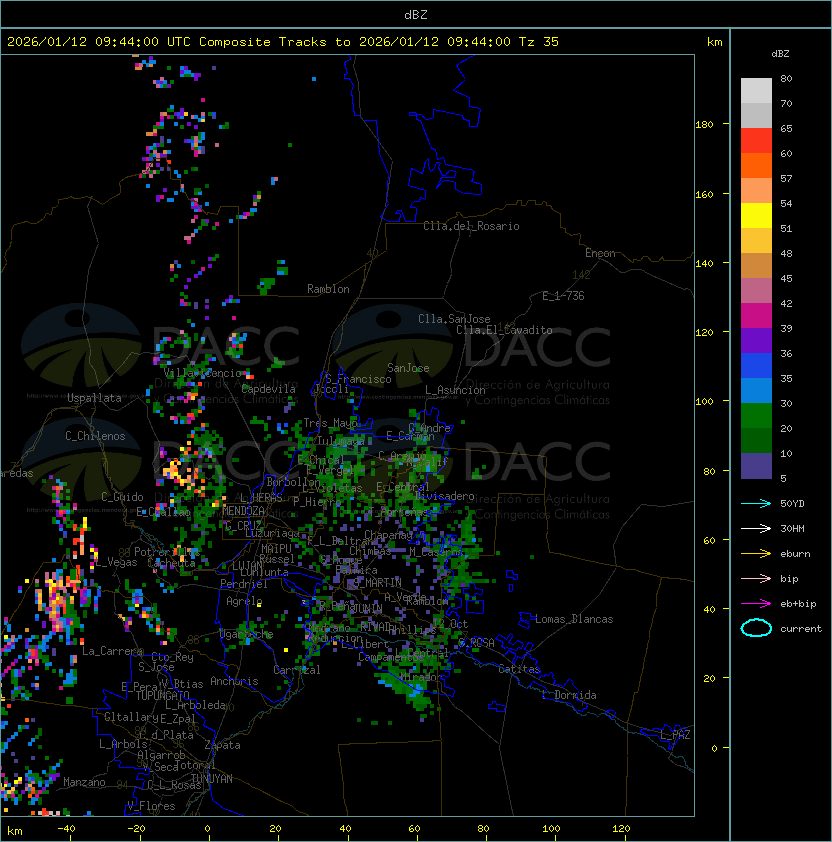Click the TUPUNGATO place label

pos(162,695)
